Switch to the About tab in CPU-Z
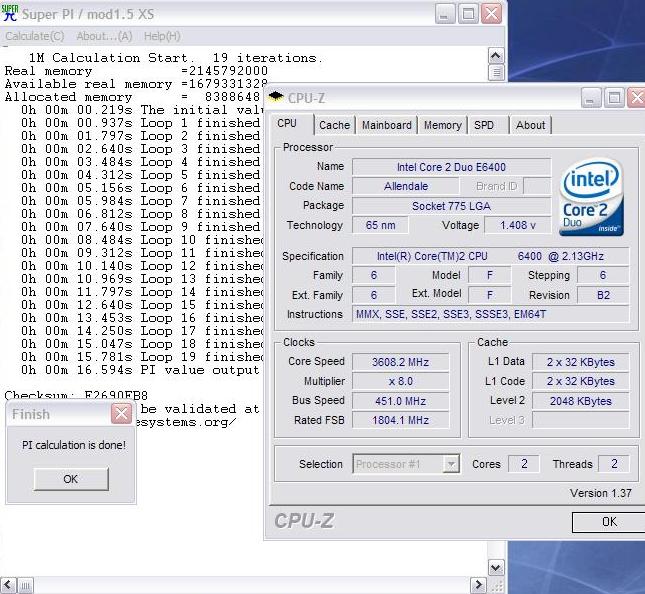 (x=531, y=125)
